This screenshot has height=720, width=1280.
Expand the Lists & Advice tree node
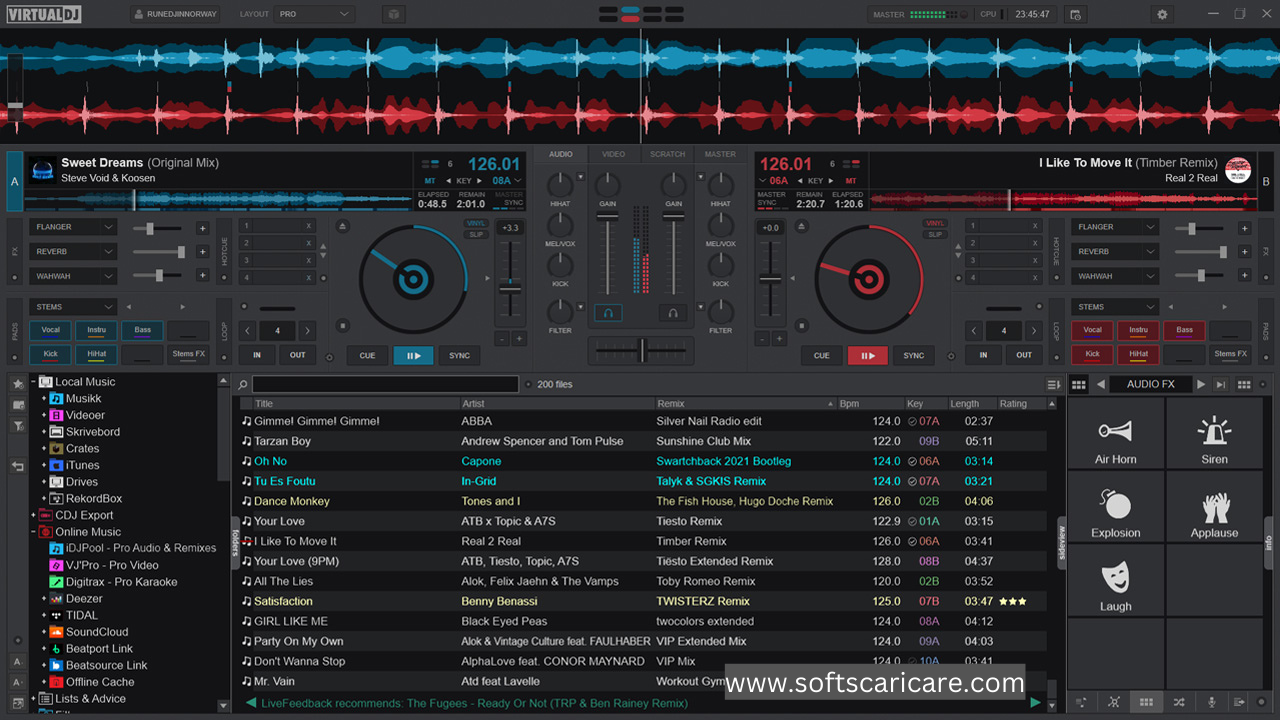pyautogui.click(x=34, y=698)
